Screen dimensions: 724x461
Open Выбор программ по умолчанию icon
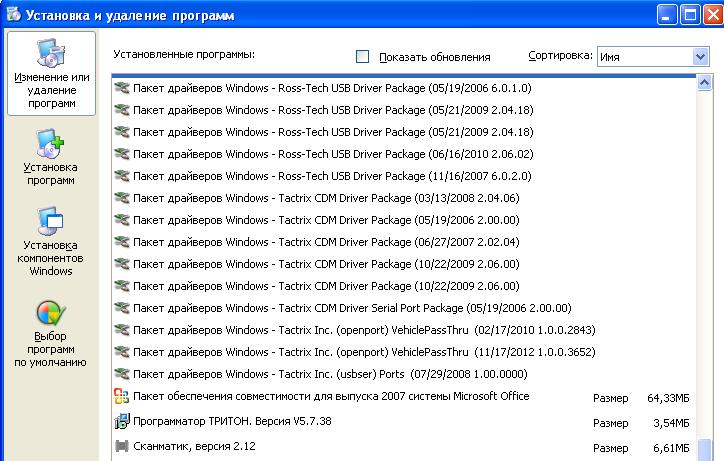(51, 313)
